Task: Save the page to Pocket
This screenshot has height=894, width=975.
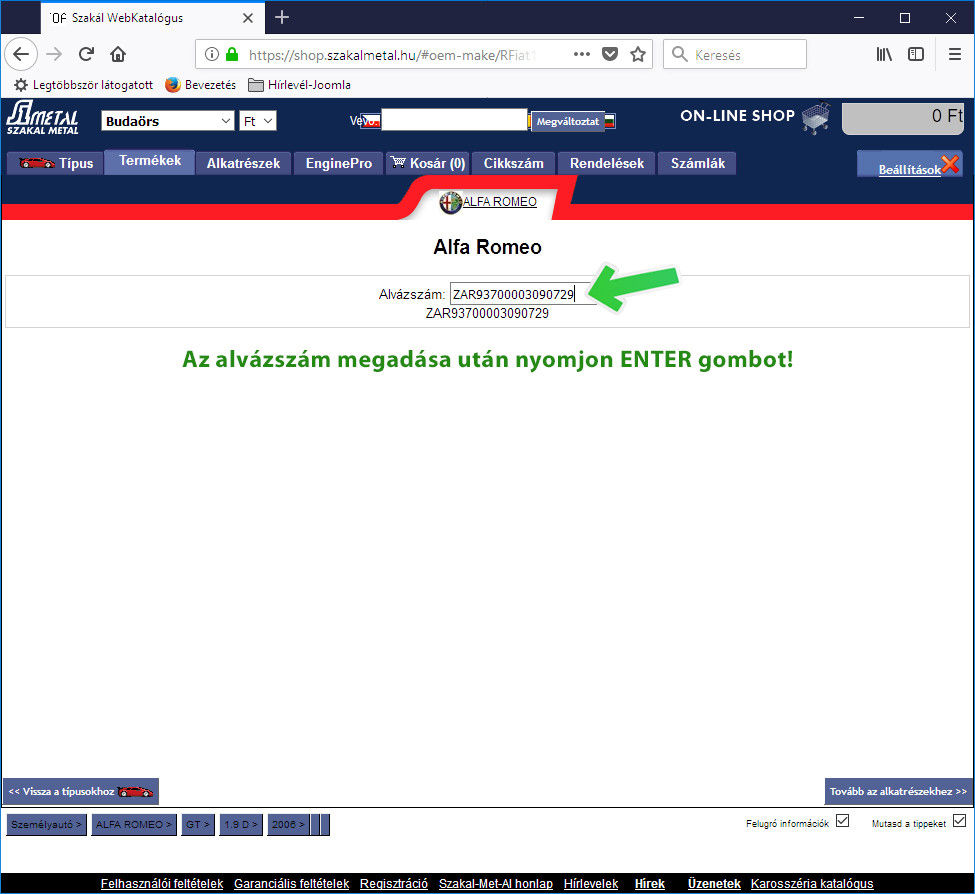Action: pos(610,55)
